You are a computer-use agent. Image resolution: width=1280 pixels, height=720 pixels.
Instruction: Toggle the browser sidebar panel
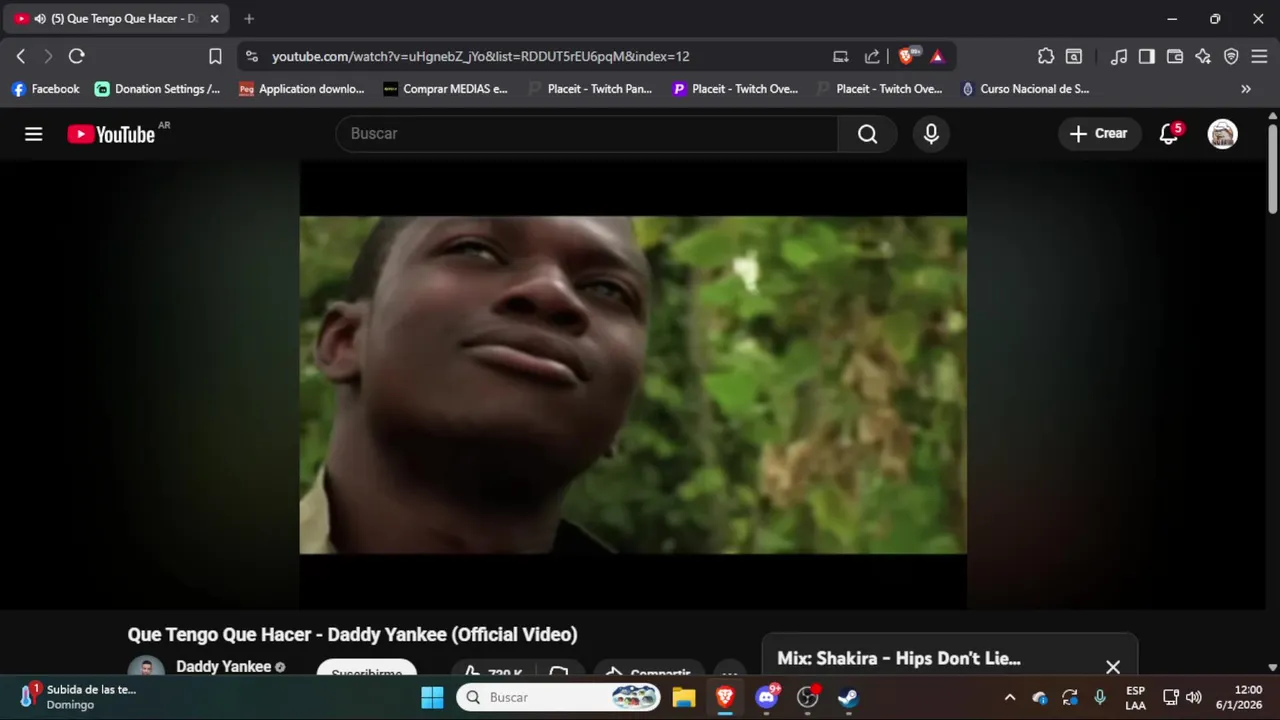click(x=1147, y=56)
